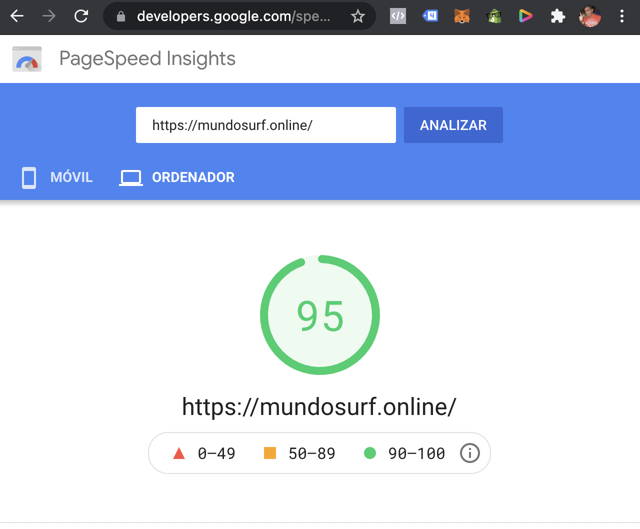Bookmark this page with the star icon
Screen dimensions: 640x529
click(358, 16)
